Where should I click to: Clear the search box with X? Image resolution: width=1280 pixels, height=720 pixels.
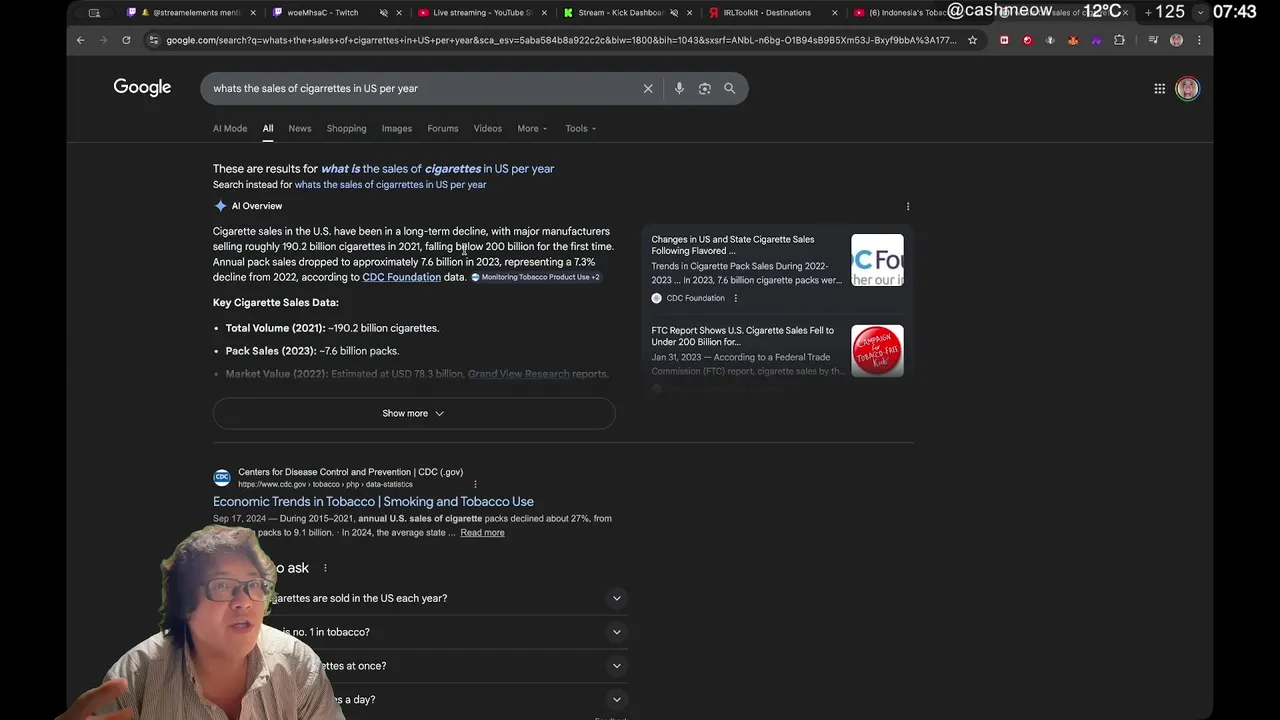tap(648, 88)
